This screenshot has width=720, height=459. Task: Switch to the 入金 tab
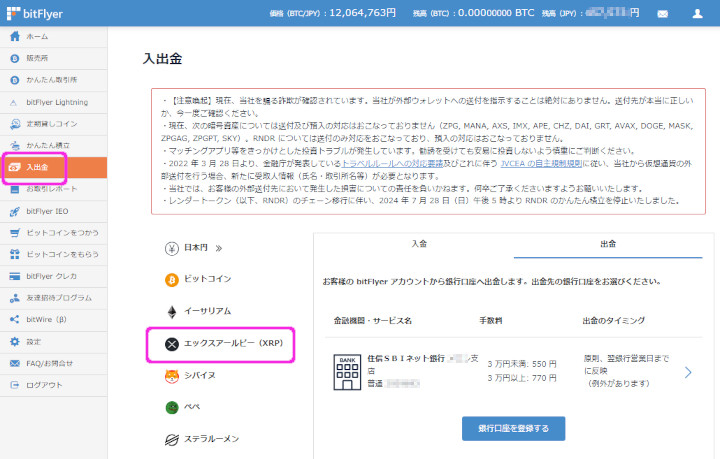[x=417, y=244]
